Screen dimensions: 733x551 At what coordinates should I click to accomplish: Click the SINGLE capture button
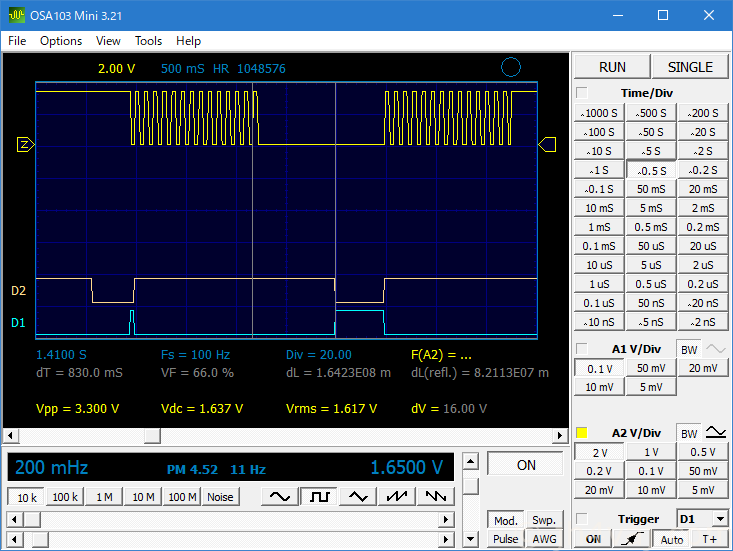coord(690,67)
